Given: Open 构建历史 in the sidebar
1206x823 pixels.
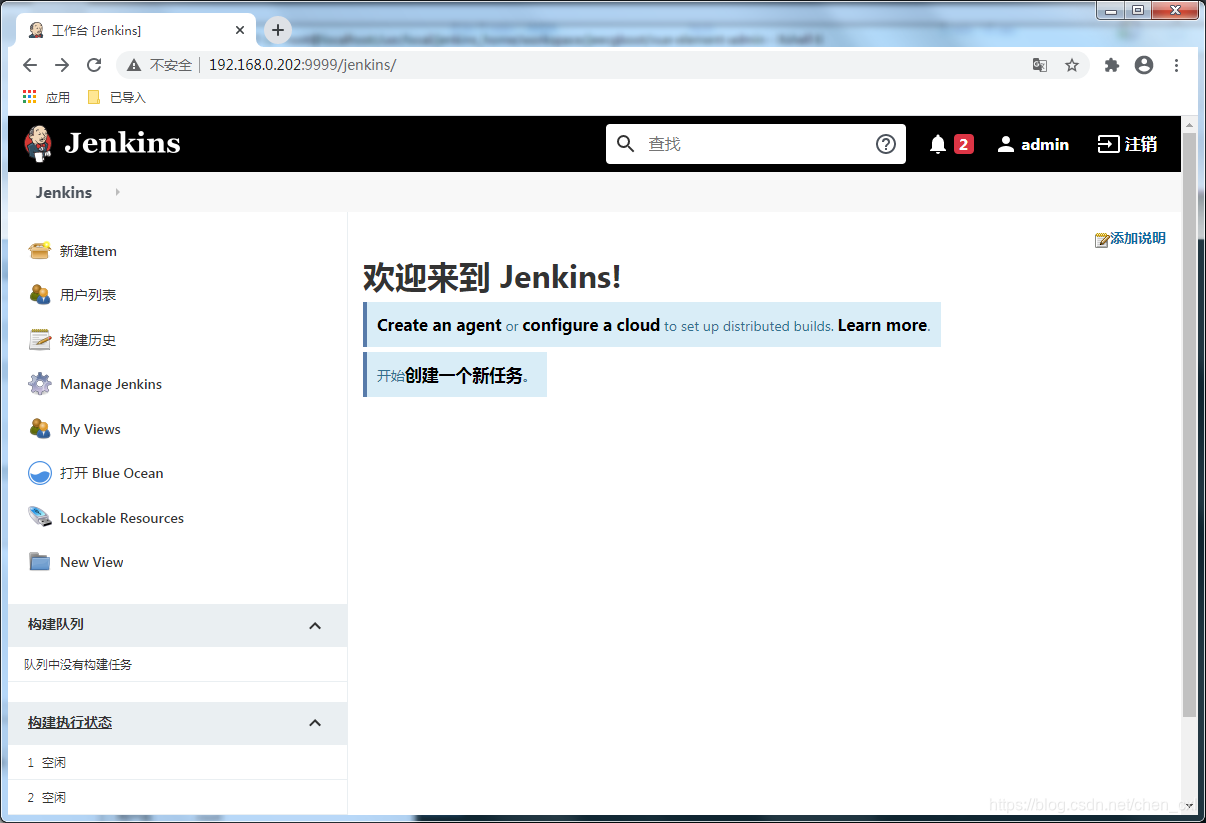Looking at the screenshot, I should pyautogui.click(x=88, y=340).
